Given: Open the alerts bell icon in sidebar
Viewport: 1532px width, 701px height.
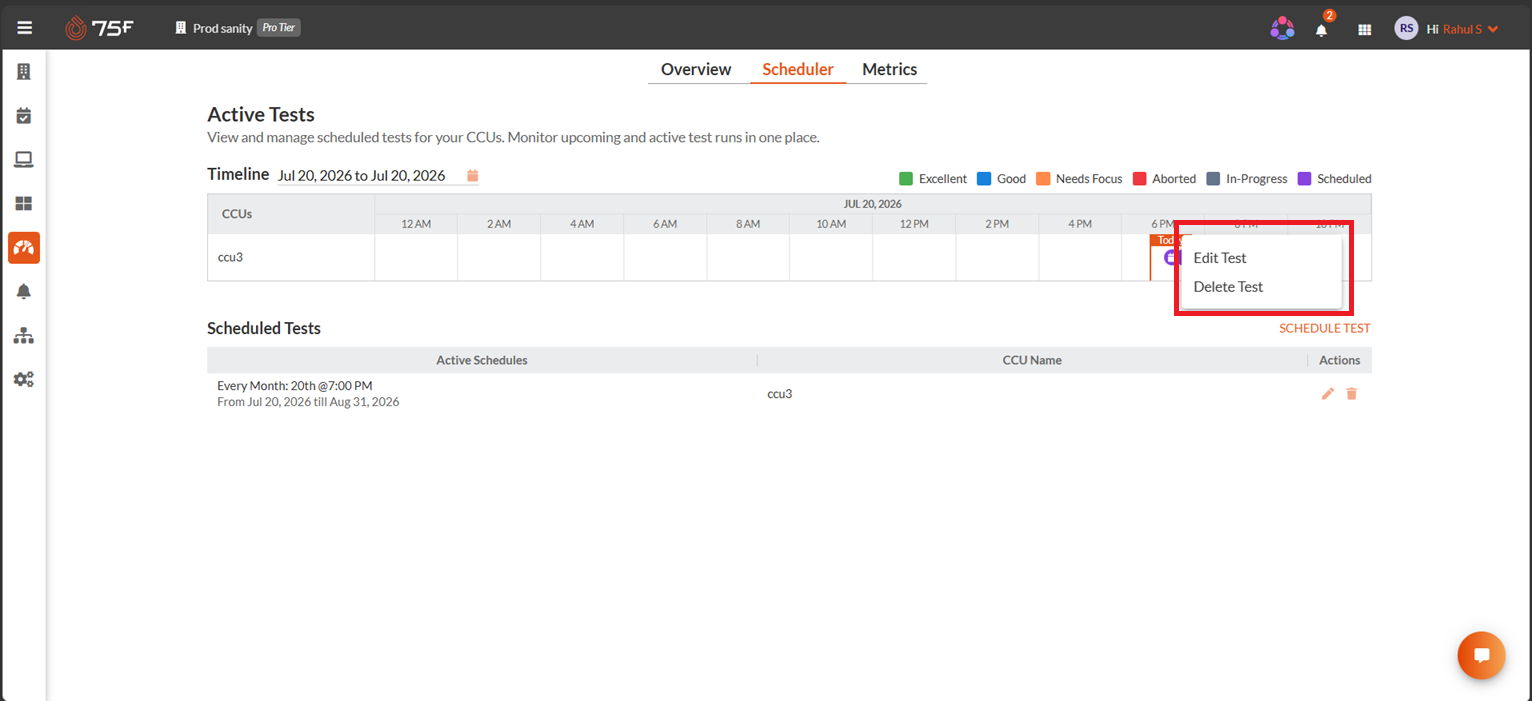Looking at the screenshot, I should pyautogui.click(x=24, y=291).
